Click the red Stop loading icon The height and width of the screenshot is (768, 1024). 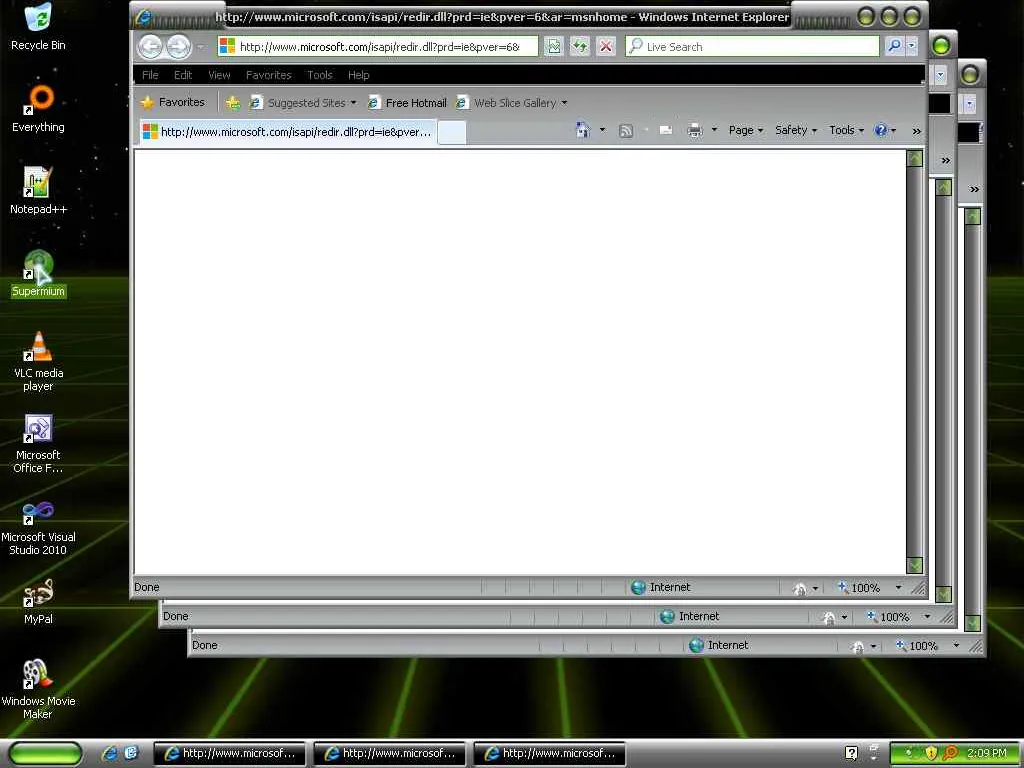coord(606,46)
